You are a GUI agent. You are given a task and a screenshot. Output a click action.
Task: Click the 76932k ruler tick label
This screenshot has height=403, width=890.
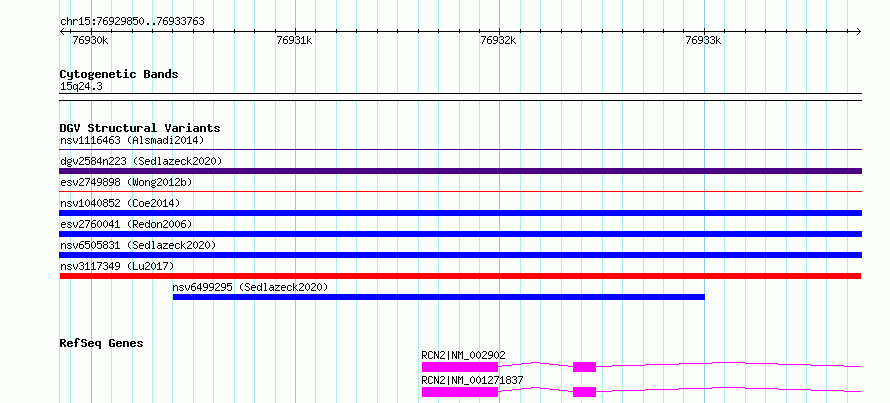click(498, 40)
